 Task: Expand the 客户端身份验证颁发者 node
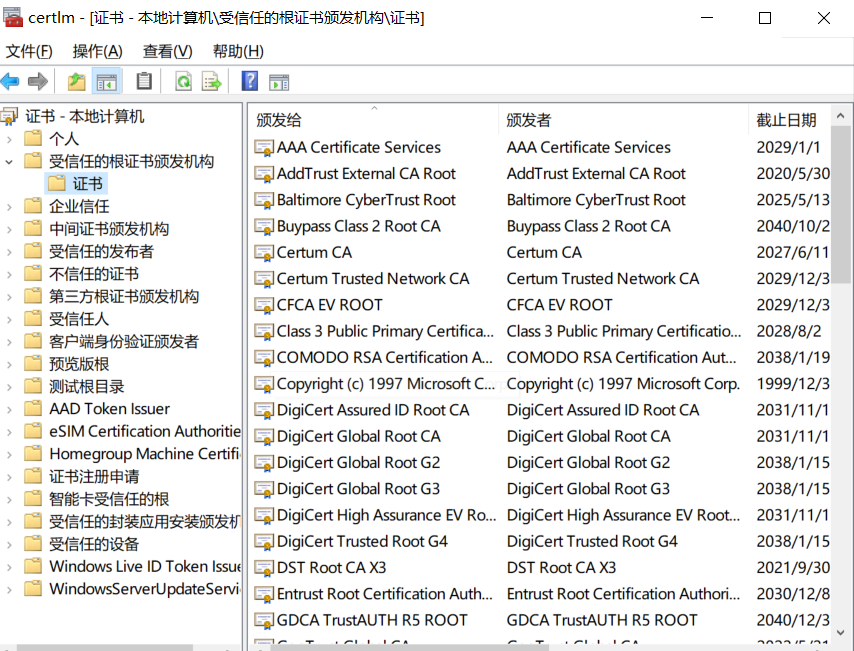click(9, 342)
